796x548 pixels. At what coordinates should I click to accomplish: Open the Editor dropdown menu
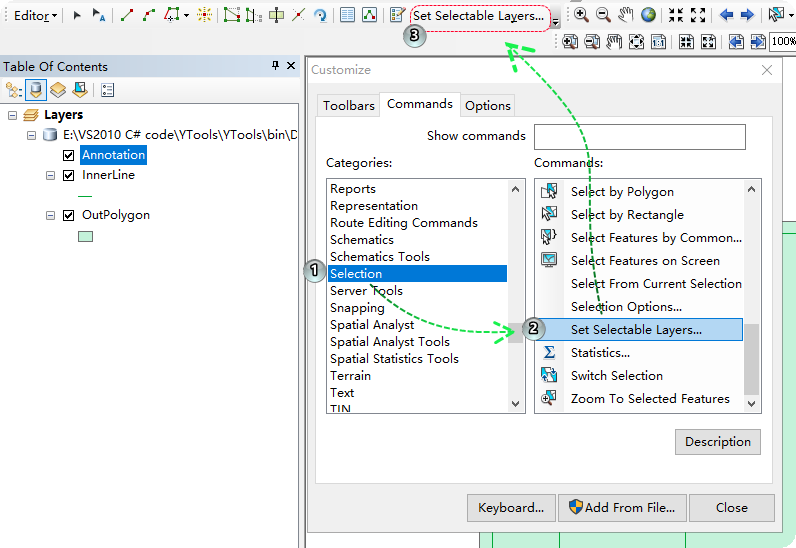click(x=35, y=16)
